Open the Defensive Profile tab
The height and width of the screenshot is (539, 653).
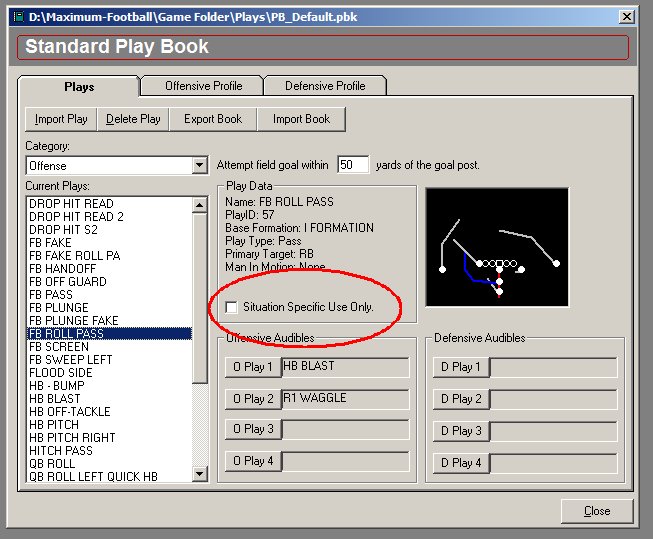325,86
